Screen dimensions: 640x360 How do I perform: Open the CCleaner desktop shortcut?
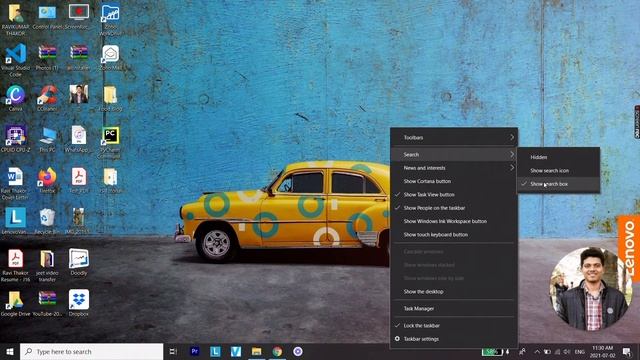[x=47, y=98]
